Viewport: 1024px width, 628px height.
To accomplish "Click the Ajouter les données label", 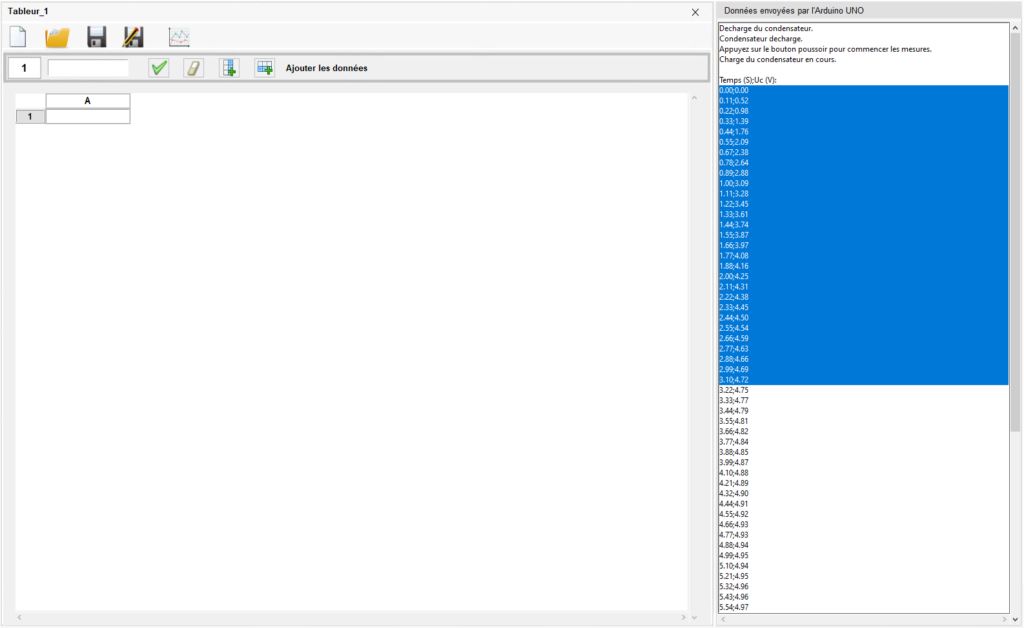I will [326, 68].
